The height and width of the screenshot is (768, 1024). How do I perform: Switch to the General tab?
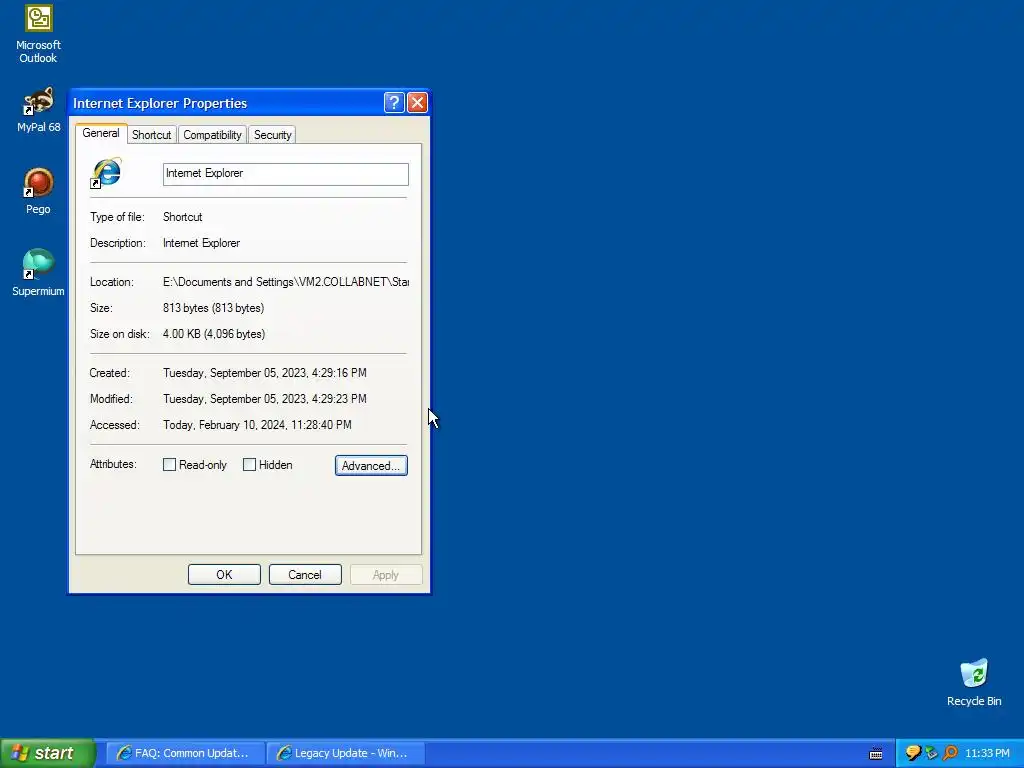point(101,133)
